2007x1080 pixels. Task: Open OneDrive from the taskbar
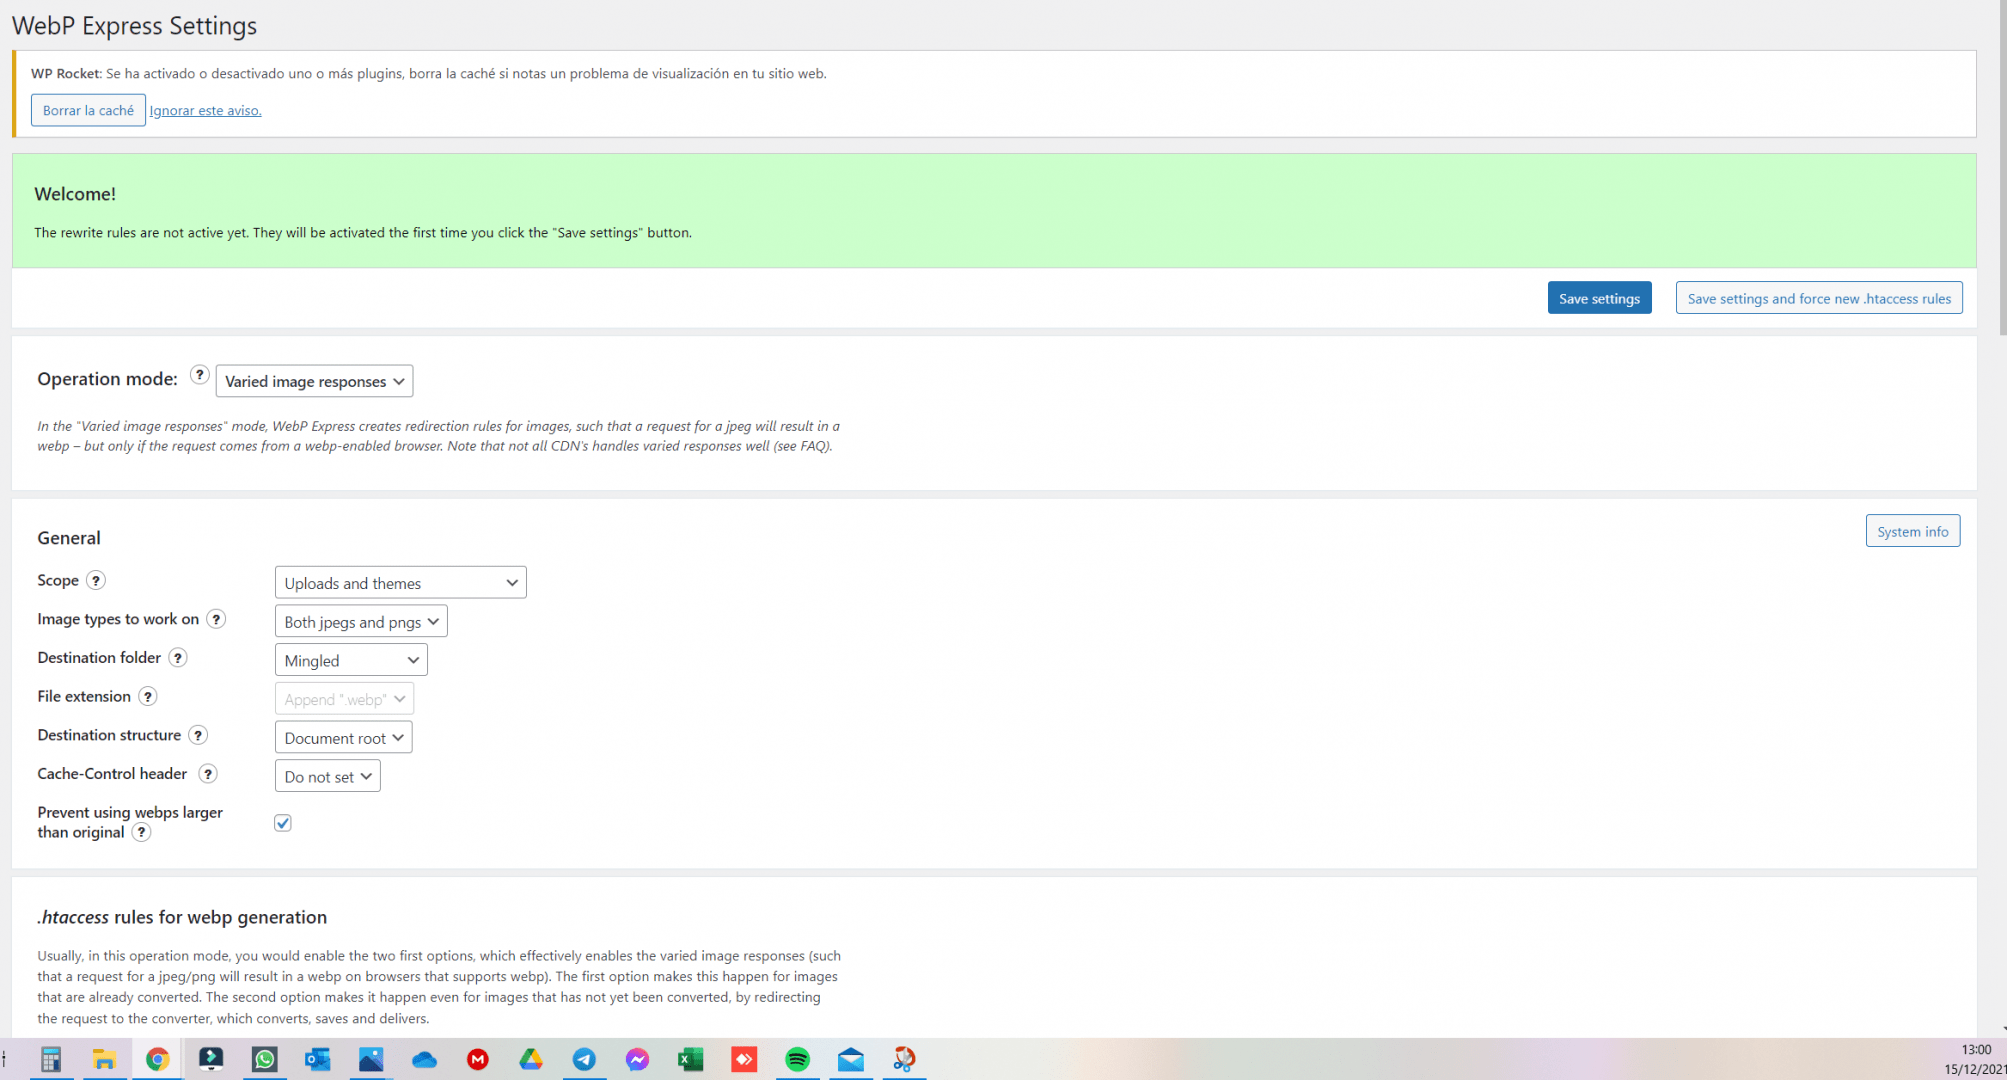click(425, 1059)
